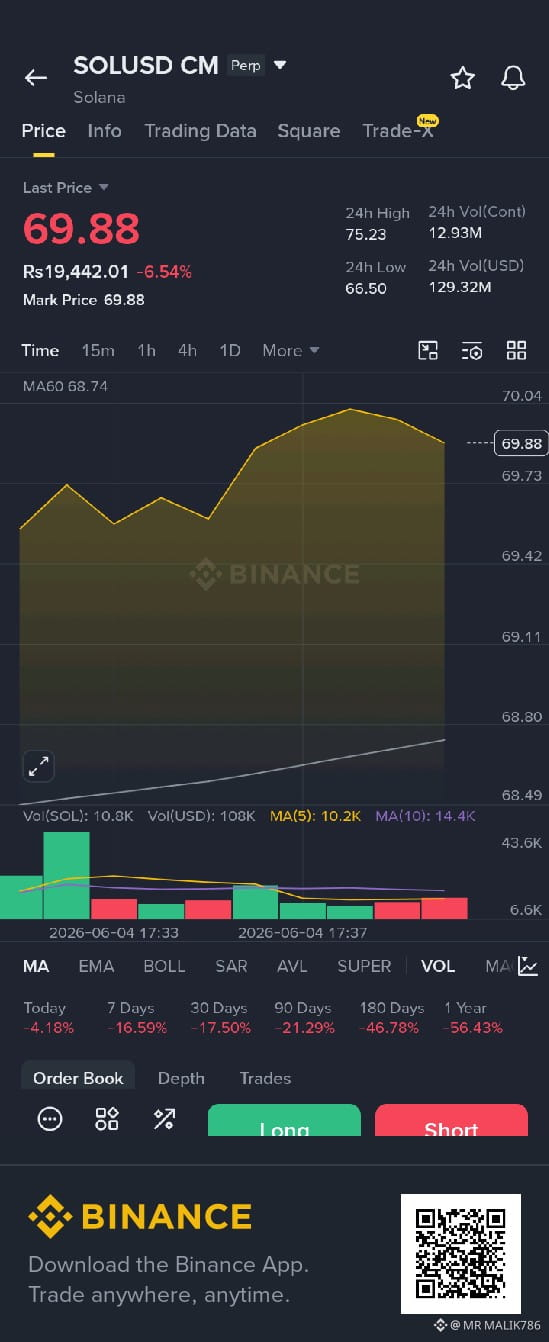Open the indicator chart settings icon
Viewport: 549px width, 1342px height.
pyautogui.click(x=528, y=966)
